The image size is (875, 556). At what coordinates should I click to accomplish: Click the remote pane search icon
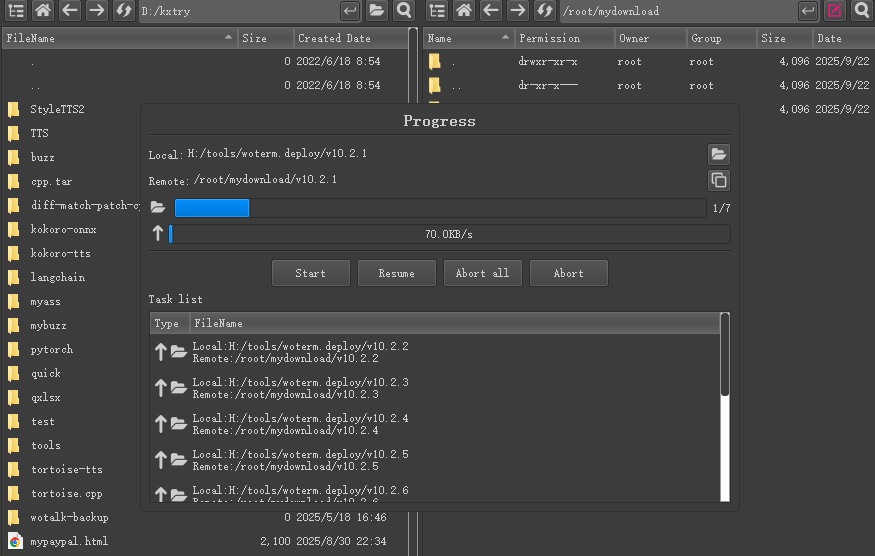tap(861, 11)
